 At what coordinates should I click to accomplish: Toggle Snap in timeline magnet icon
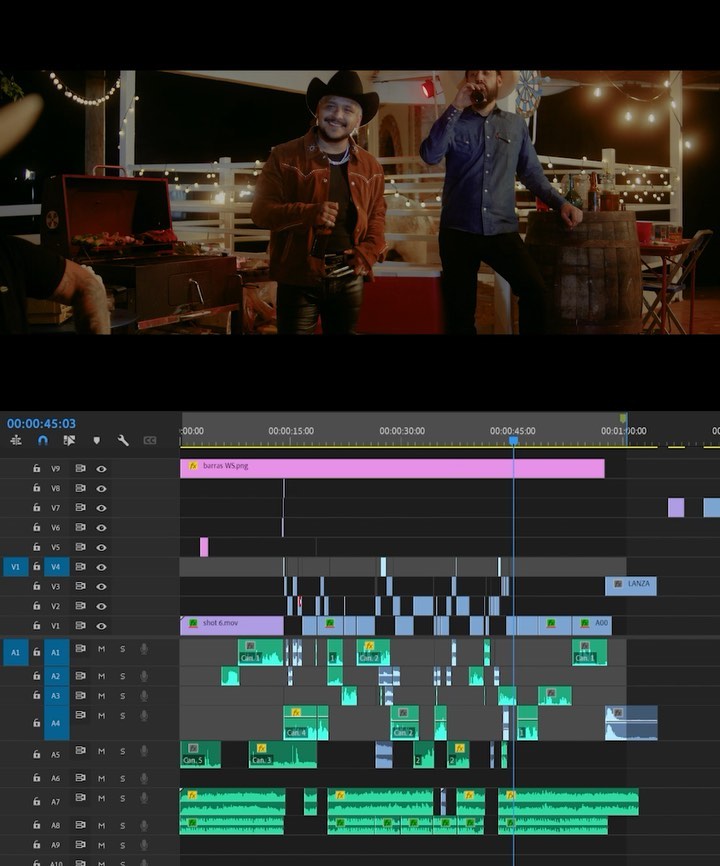pyautogui.click(x=42, y=440)
